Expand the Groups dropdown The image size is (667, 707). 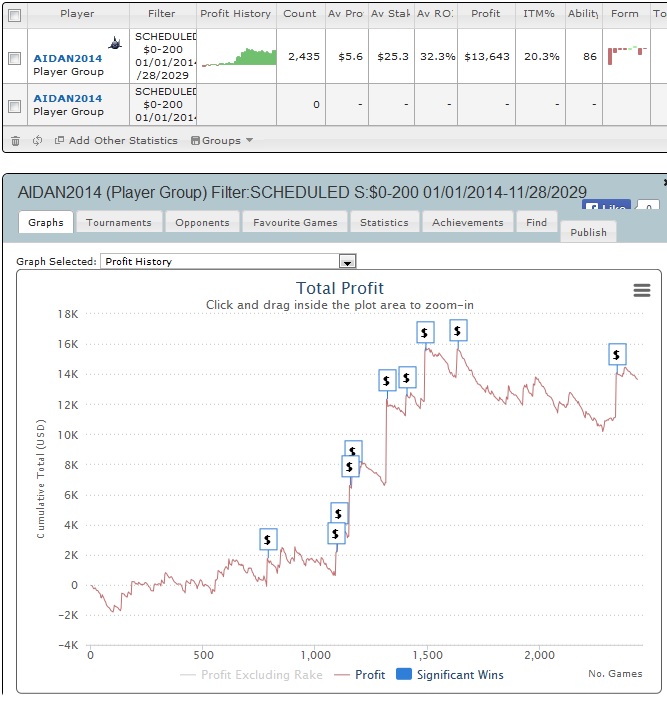(221, 140)
